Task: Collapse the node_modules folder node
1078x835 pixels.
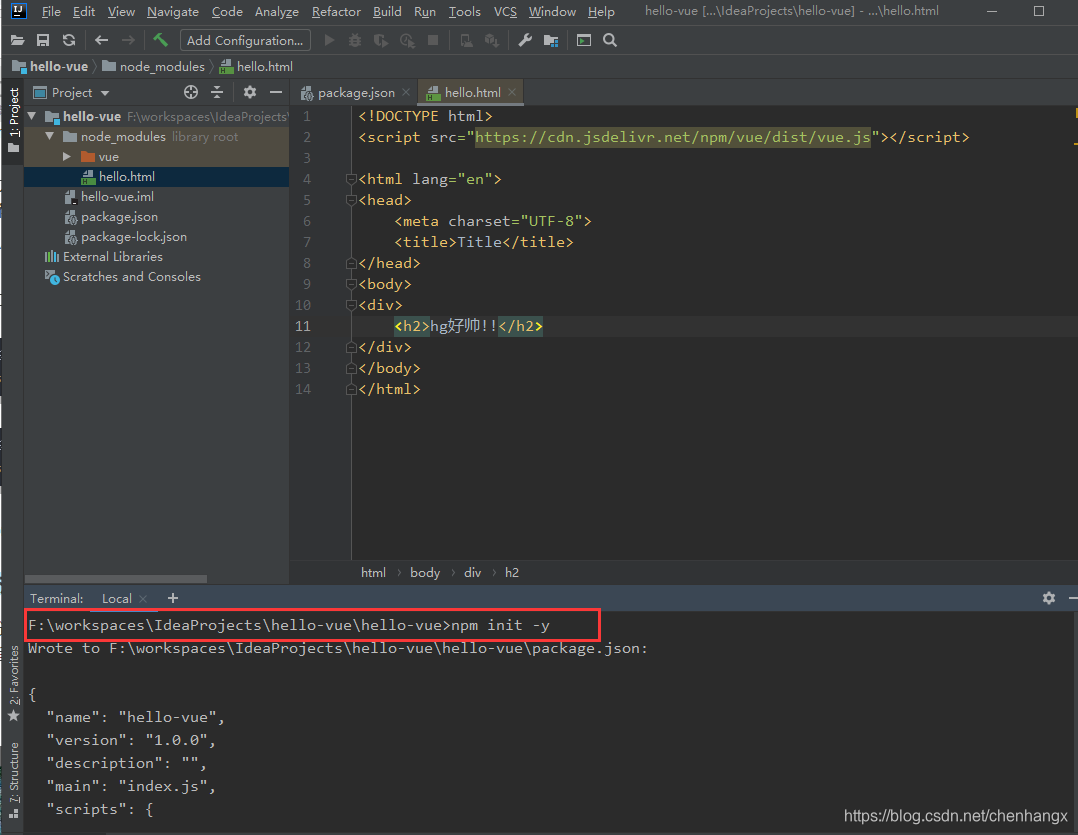Action: (x=50, y=136)
